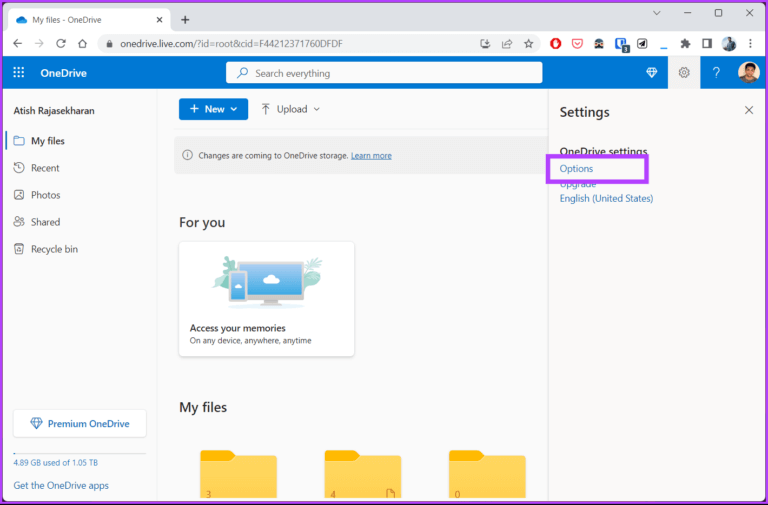Reload the page
This screenshot has width=768, height=505.
(61, 44)
